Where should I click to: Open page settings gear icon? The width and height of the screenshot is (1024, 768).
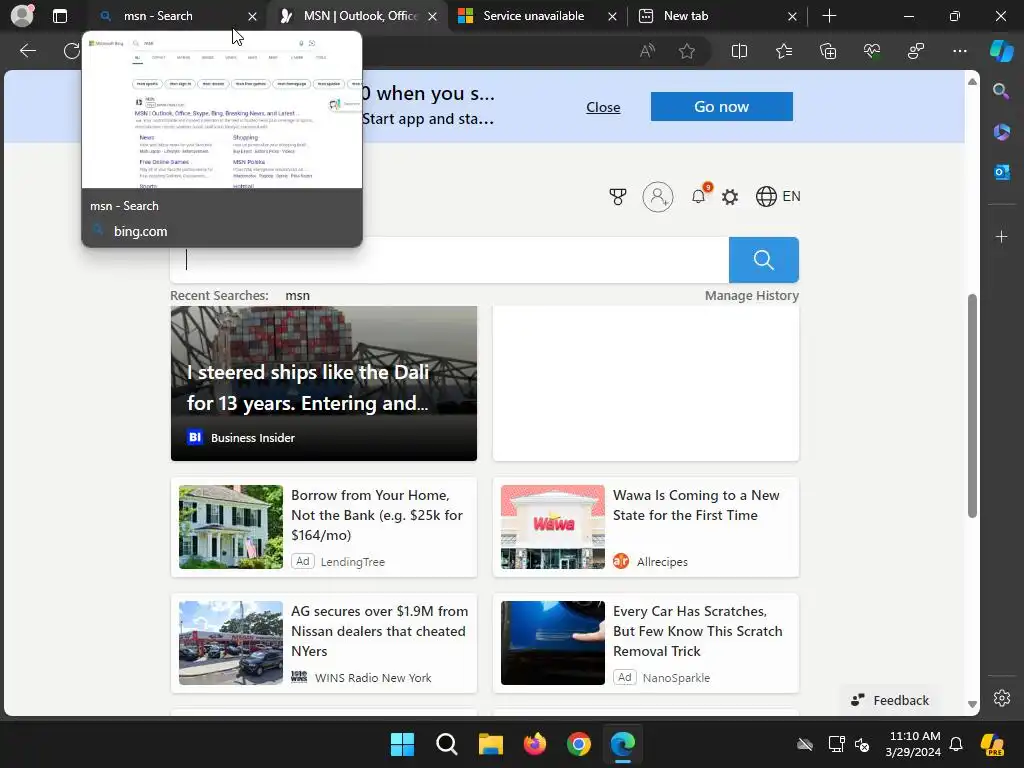[730, 197]
